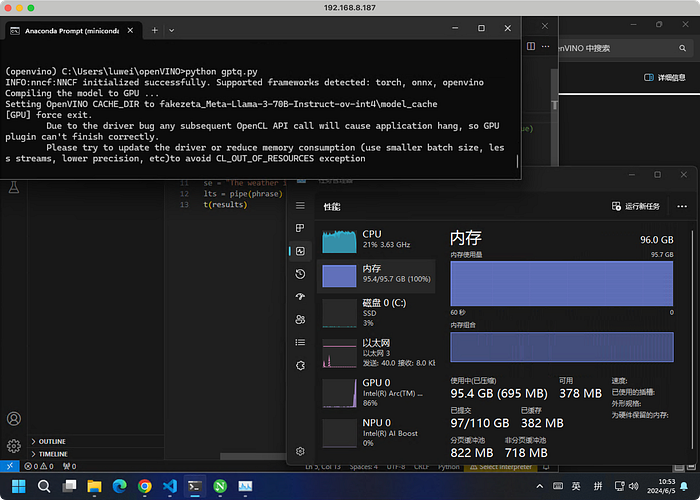Switch to Terminal on taskbar
700x500 pixels.
click(x=195, y=486)
